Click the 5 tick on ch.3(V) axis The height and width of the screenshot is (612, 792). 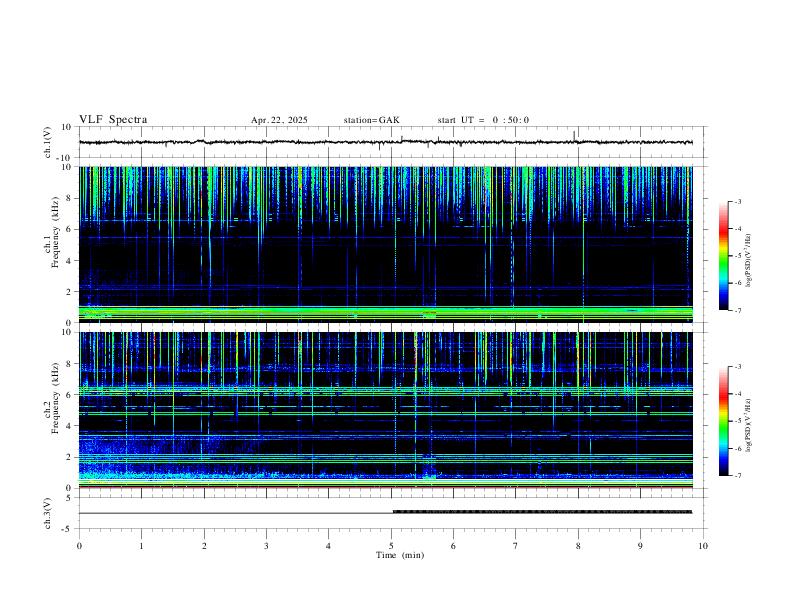pos(69,497)
